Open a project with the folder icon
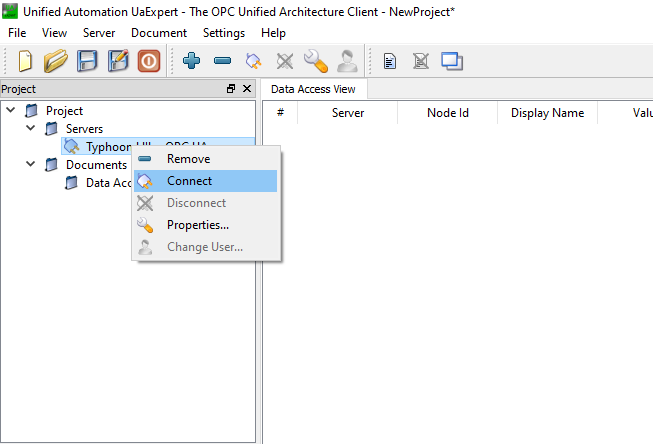Viewport: 653px width, 444px height. [56, 61]
